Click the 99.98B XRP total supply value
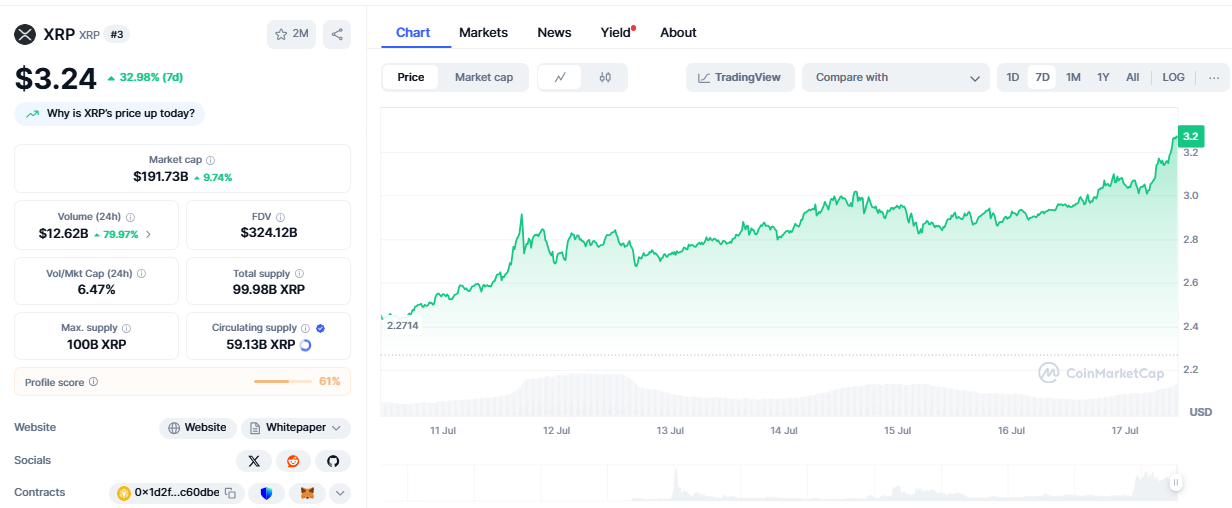The height and width of the screenshot is (508, 1232). tap(269, 290)
